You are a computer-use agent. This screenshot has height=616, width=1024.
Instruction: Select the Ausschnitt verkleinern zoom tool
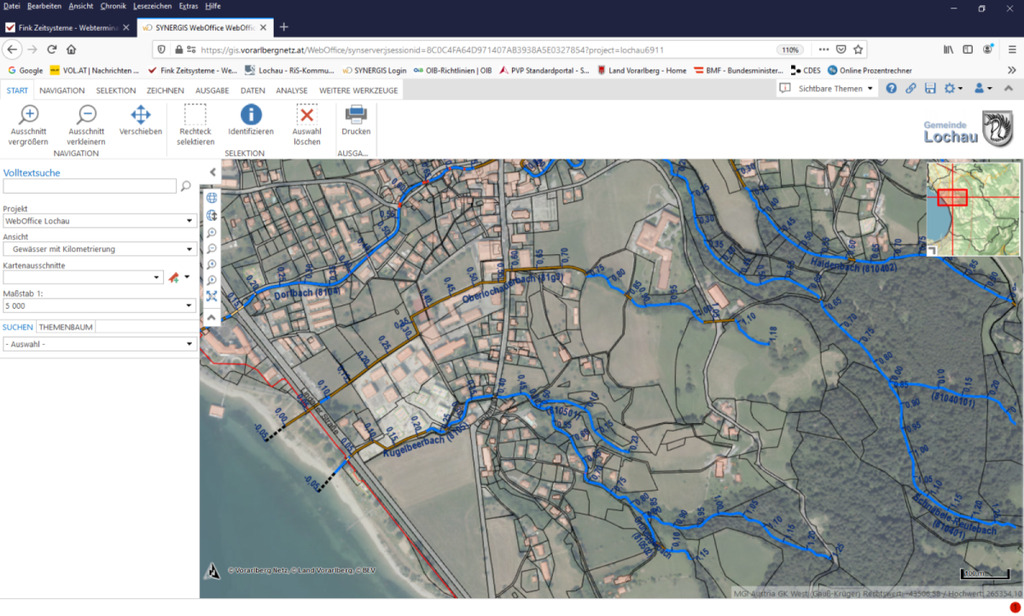87,115
